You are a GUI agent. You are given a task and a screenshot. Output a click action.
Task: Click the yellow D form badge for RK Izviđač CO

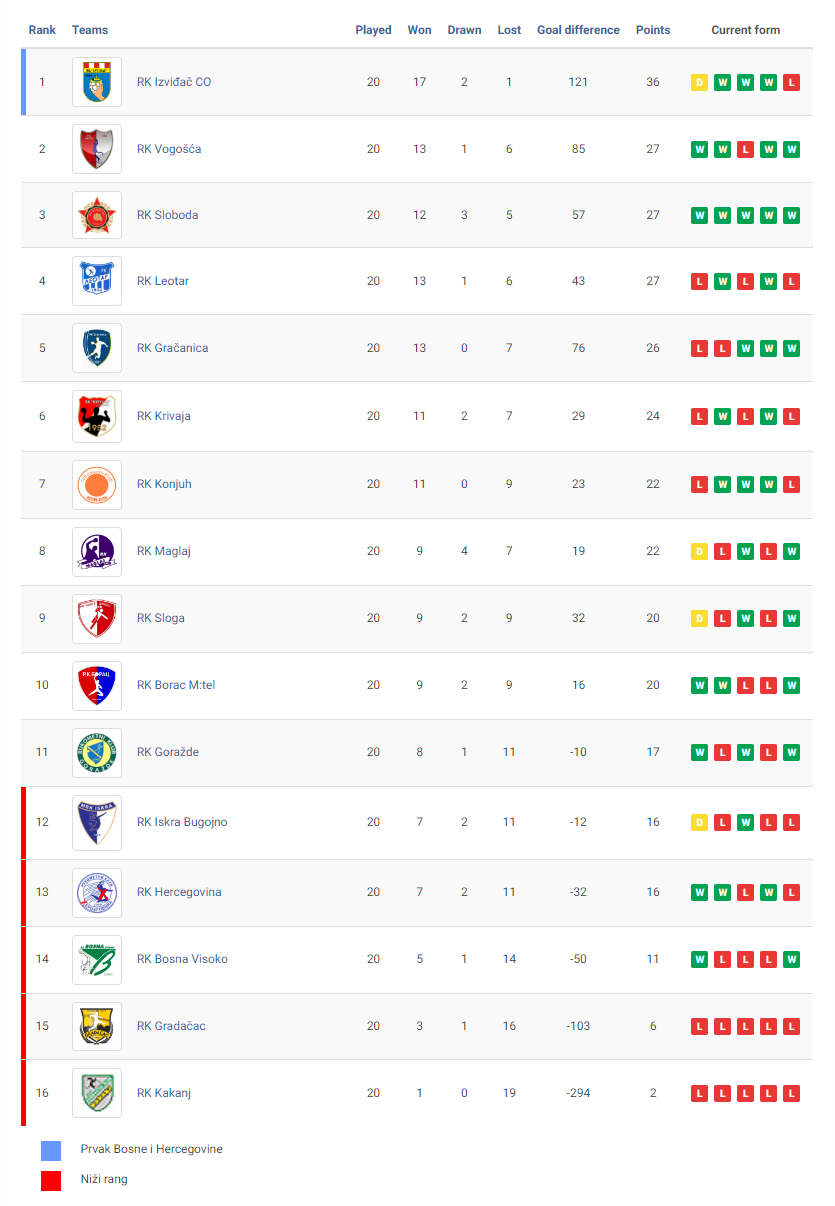coord(700,82)
